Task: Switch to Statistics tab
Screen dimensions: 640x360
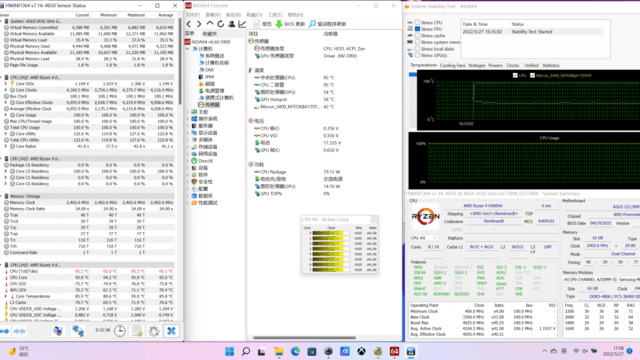Action: point(551,65)
